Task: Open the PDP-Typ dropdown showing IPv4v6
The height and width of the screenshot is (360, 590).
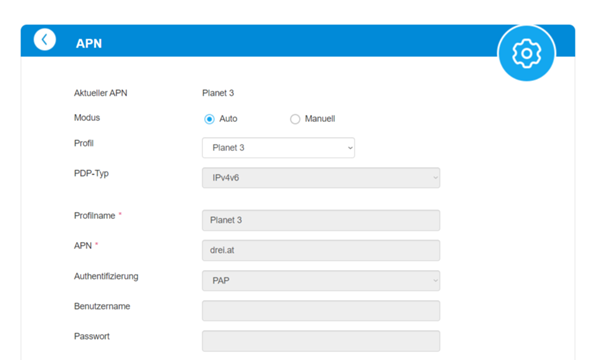Action: pyautogui.click(x=321, y=178)
